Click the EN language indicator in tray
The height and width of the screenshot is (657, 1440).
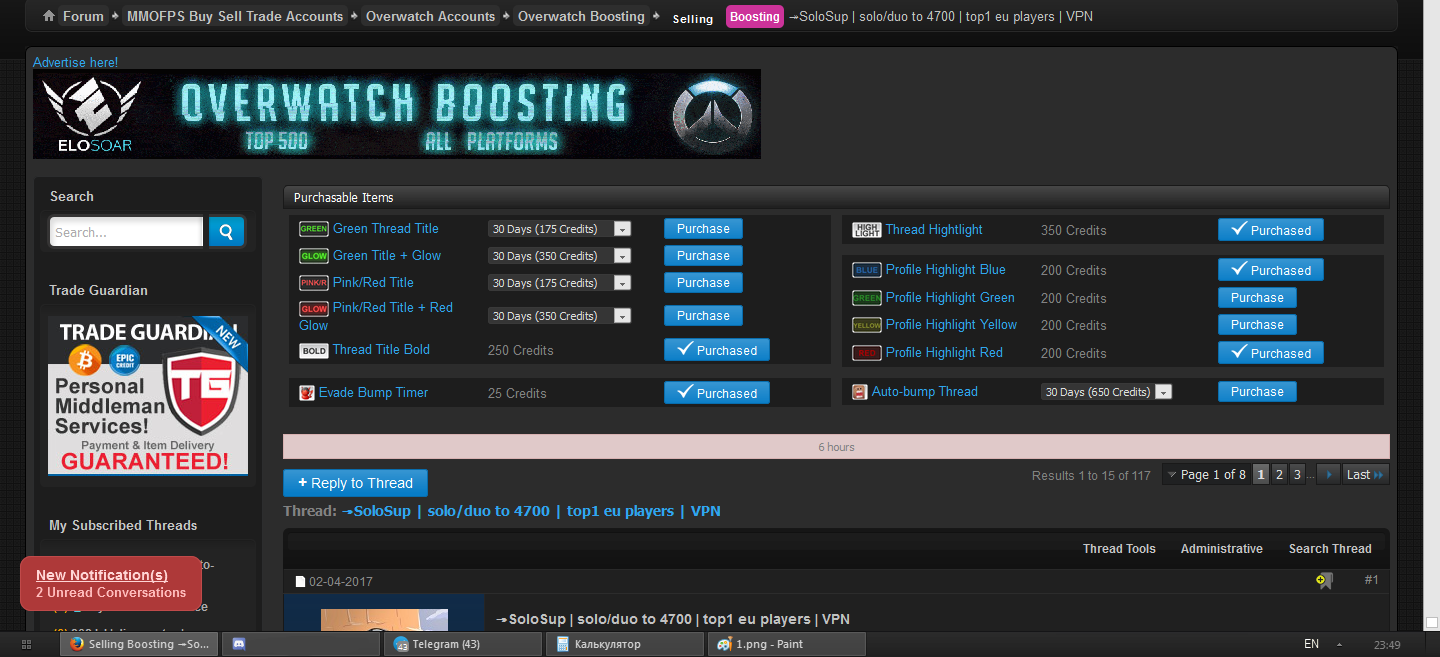click(x=1311, y=644)
